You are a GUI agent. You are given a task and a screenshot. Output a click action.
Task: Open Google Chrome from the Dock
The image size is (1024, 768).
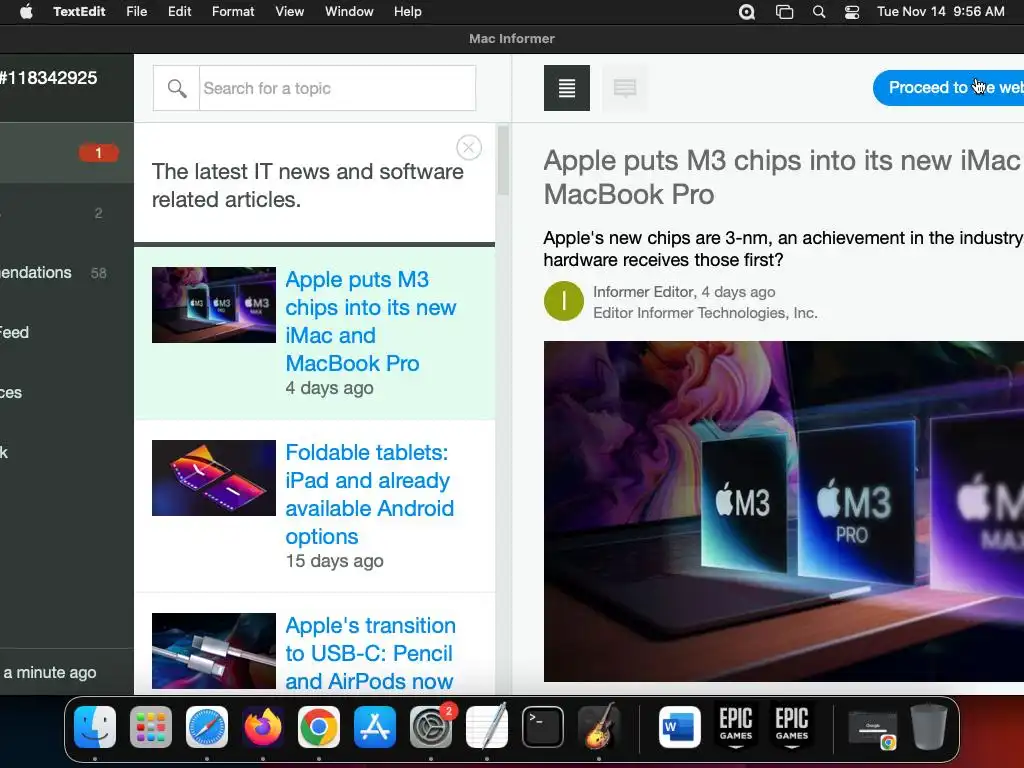[319, 727]
